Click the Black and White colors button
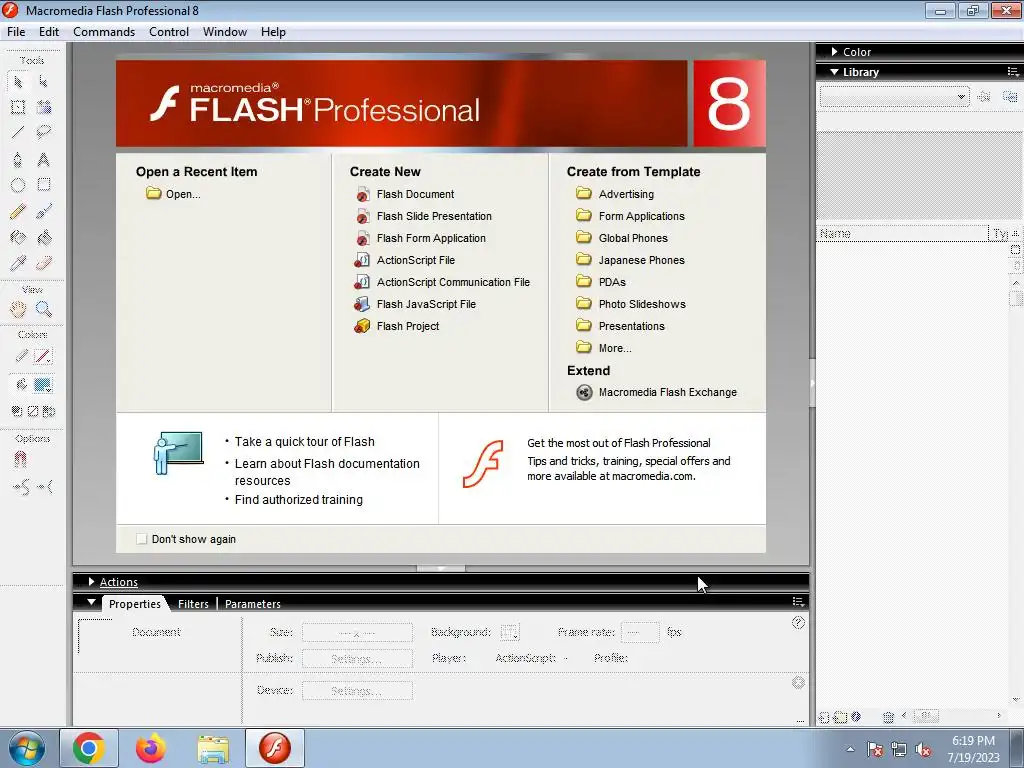Screen dimensions: 1024x768 tap(17, 411)
